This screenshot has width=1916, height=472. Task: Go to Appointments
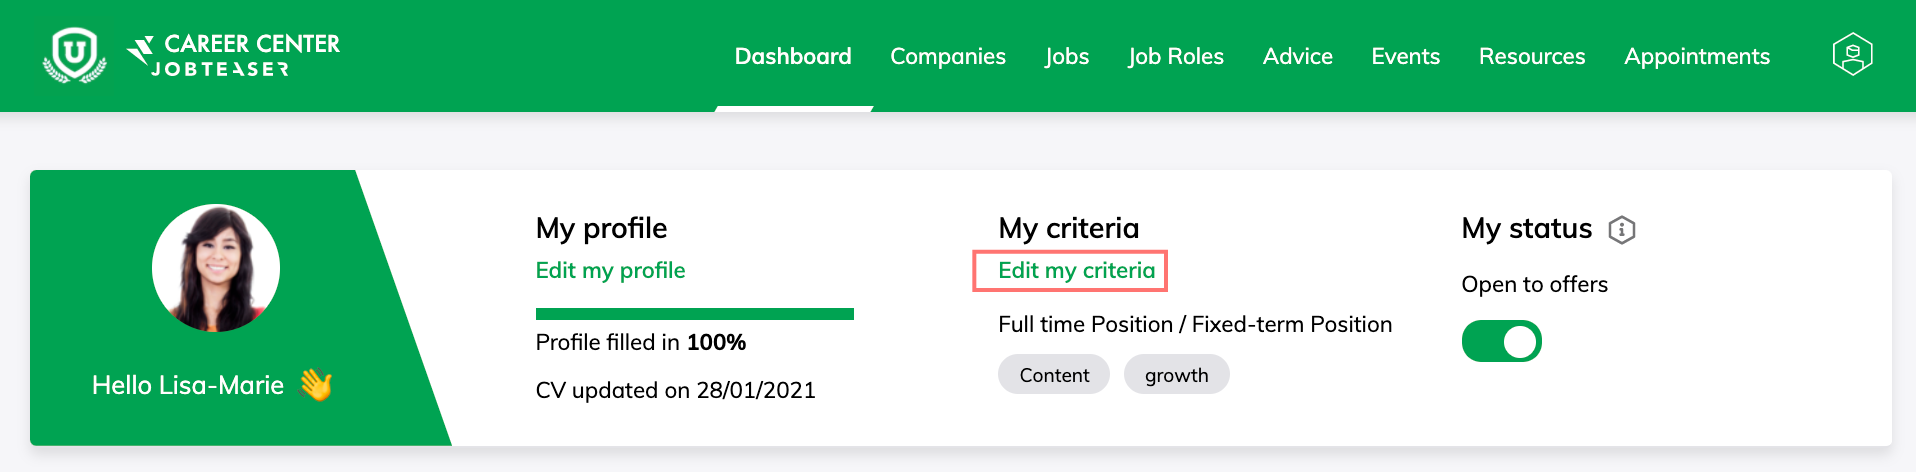point(1697,56)
